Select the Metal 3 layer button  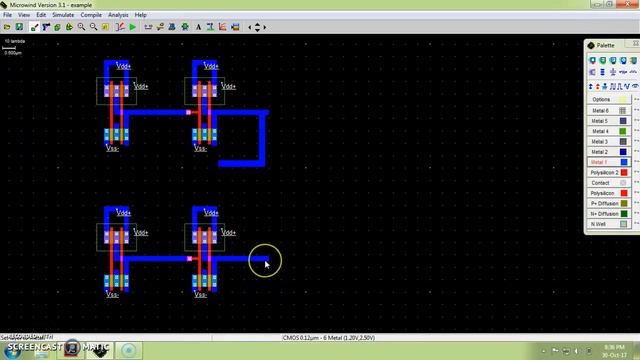pyautogui.click(x=609, y=141)
